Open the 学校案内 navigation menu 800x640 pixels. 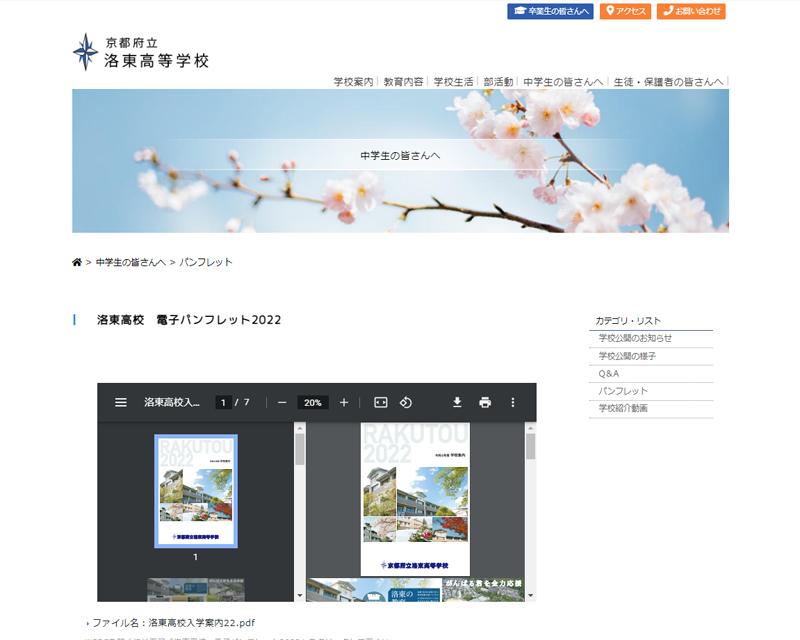353,81
